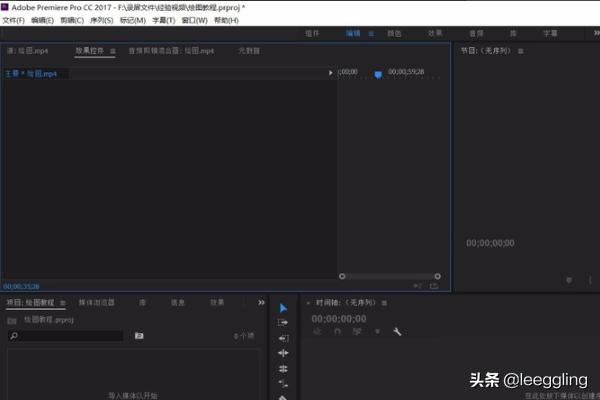Open the 效果控件 panel menu

tap(112, 51)
